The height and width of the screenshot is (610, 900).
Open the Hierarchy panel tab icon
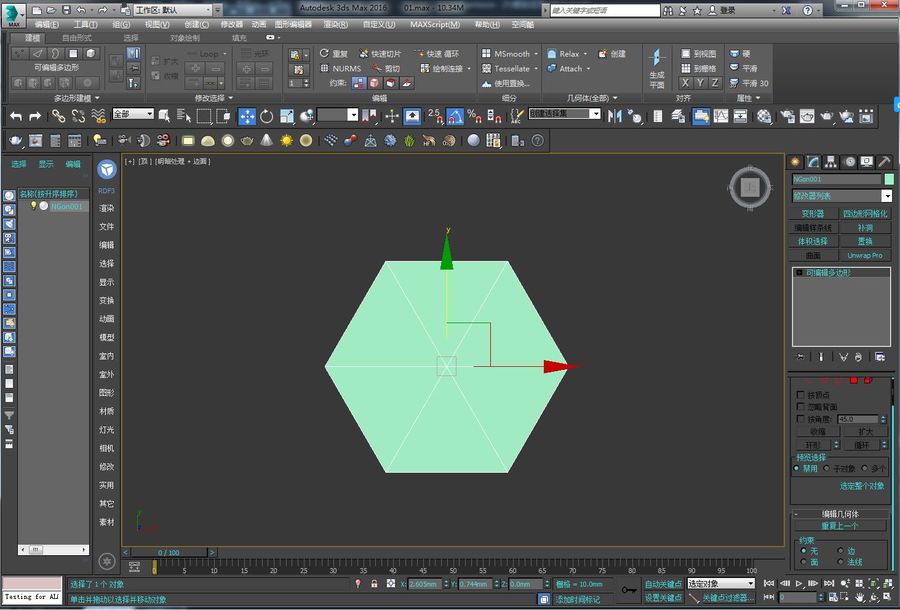(831, 162)
